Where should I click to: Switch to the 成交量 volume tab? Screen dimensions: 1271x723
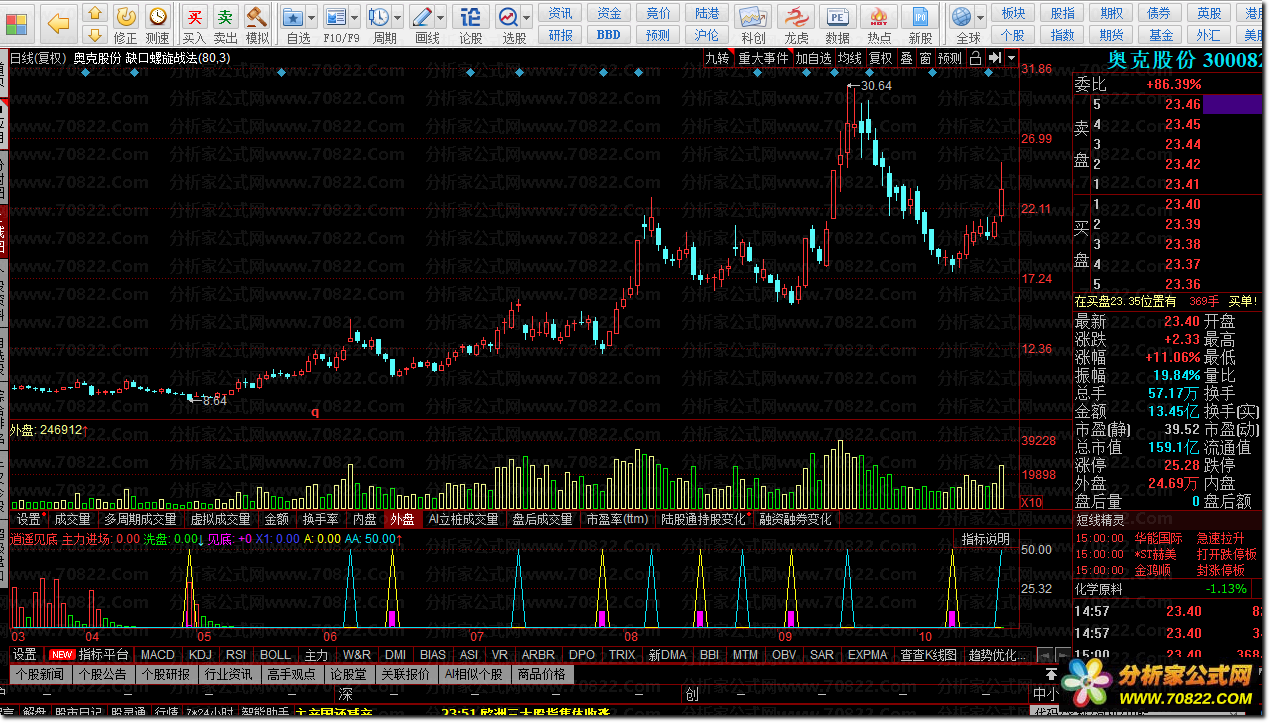point(72,519)
